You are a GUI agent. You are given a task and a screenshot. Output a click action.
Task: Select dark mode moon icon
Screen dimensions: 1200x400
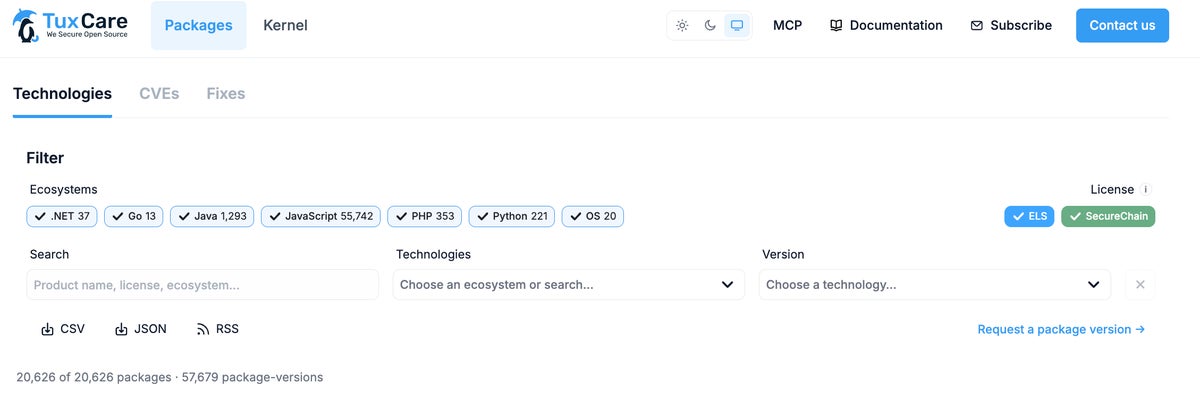point(710,26)
